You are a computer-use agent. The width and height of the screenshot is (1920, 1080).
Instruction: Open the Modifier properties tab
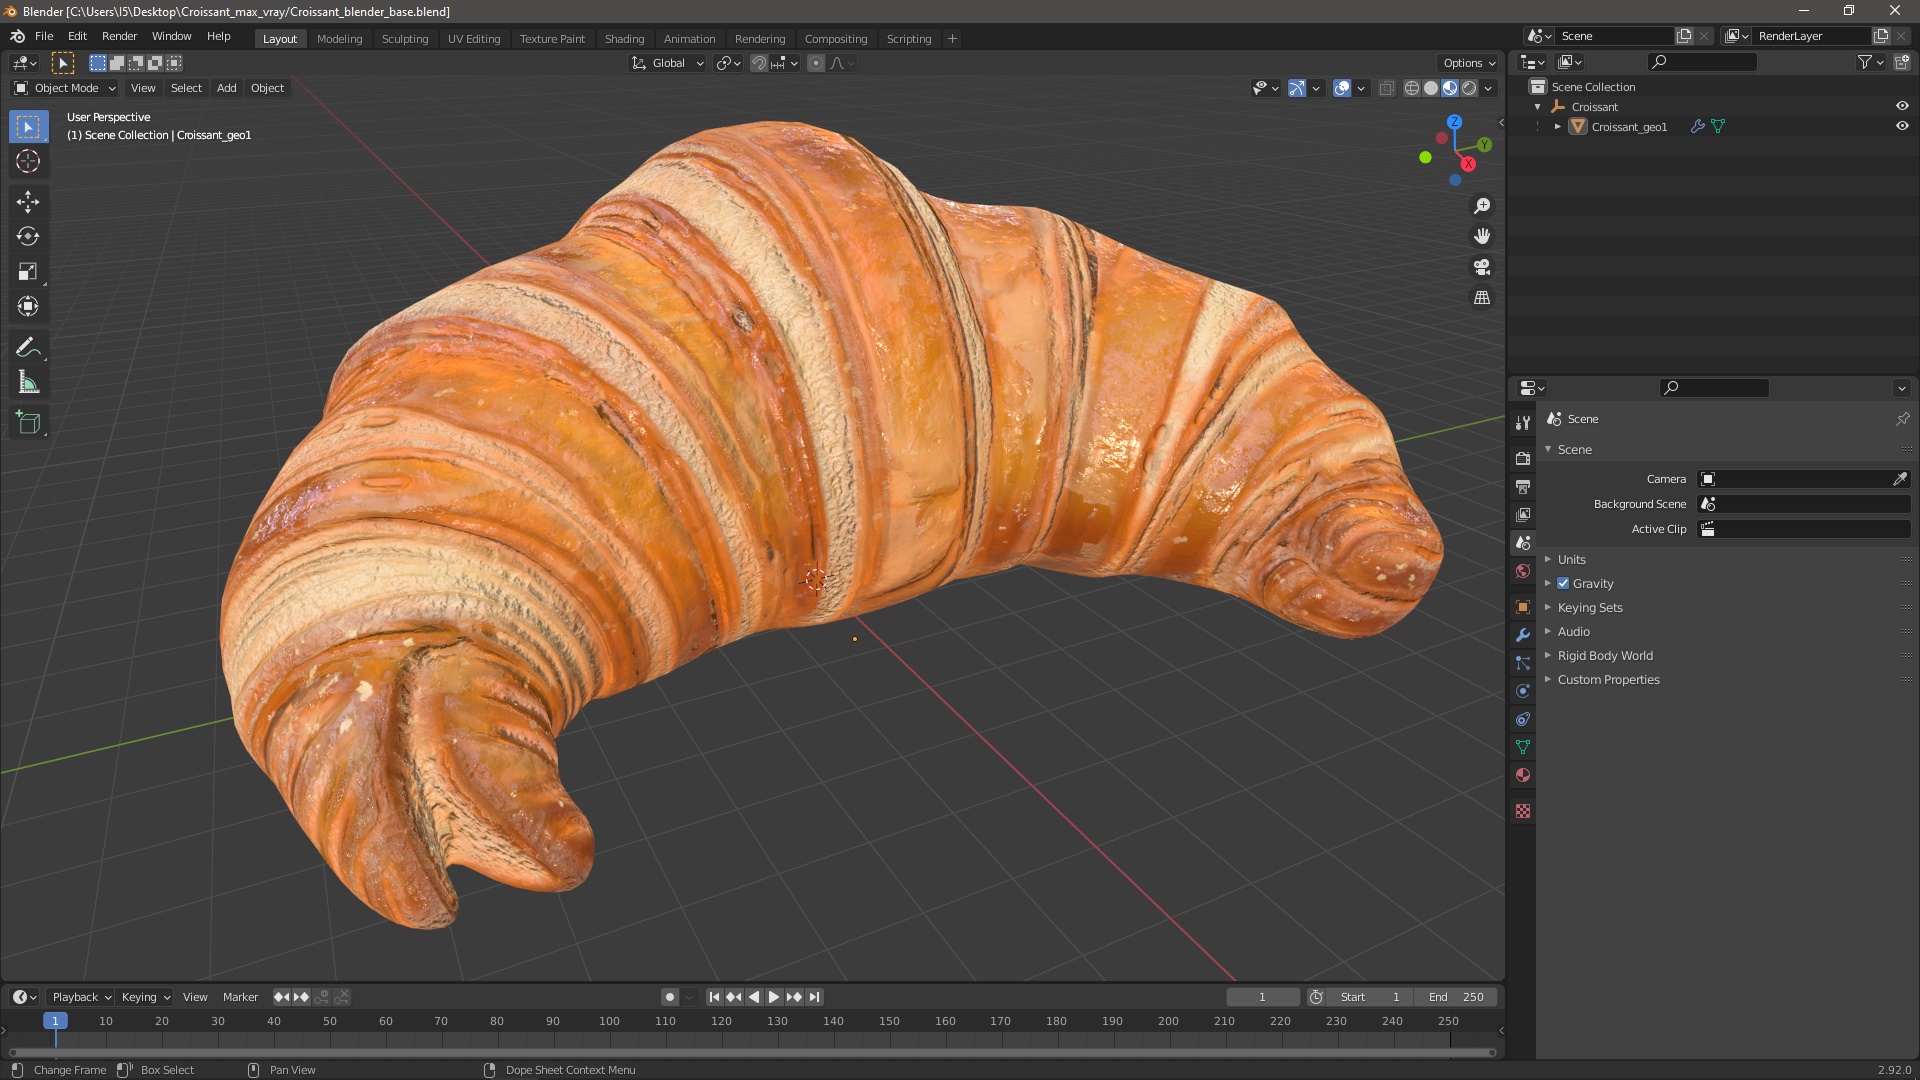1523,635
